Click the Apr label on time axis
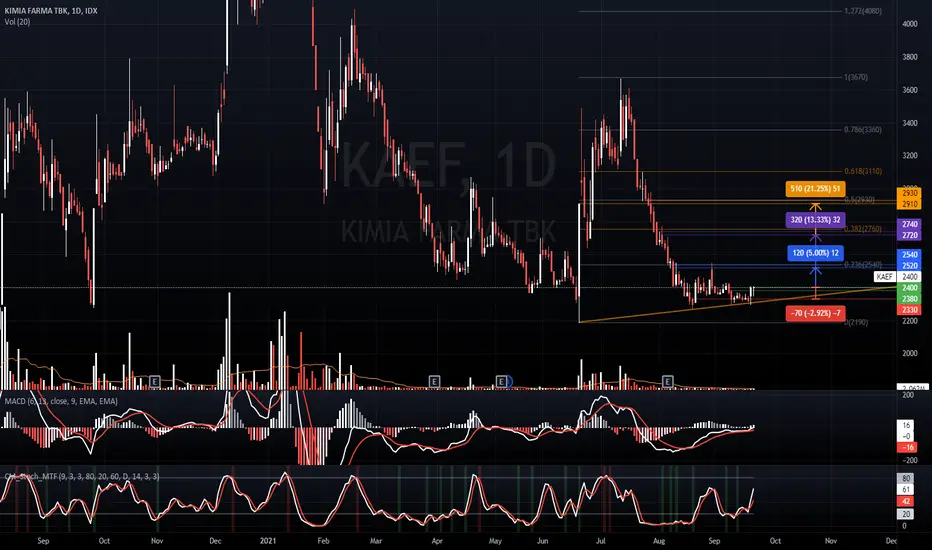Screen dimensions: 932x550 [x=437, y=541]
